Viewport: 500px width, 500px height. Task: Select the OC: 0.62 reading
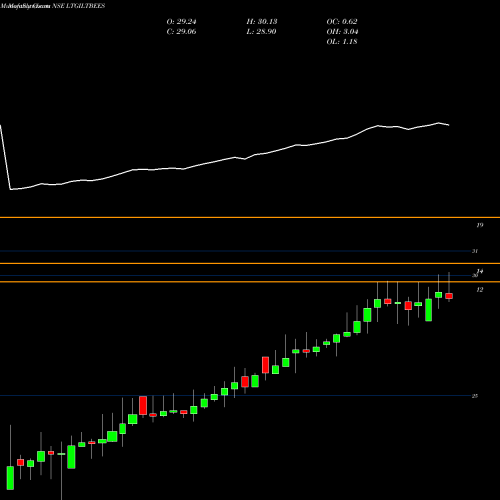pos(342,22)
